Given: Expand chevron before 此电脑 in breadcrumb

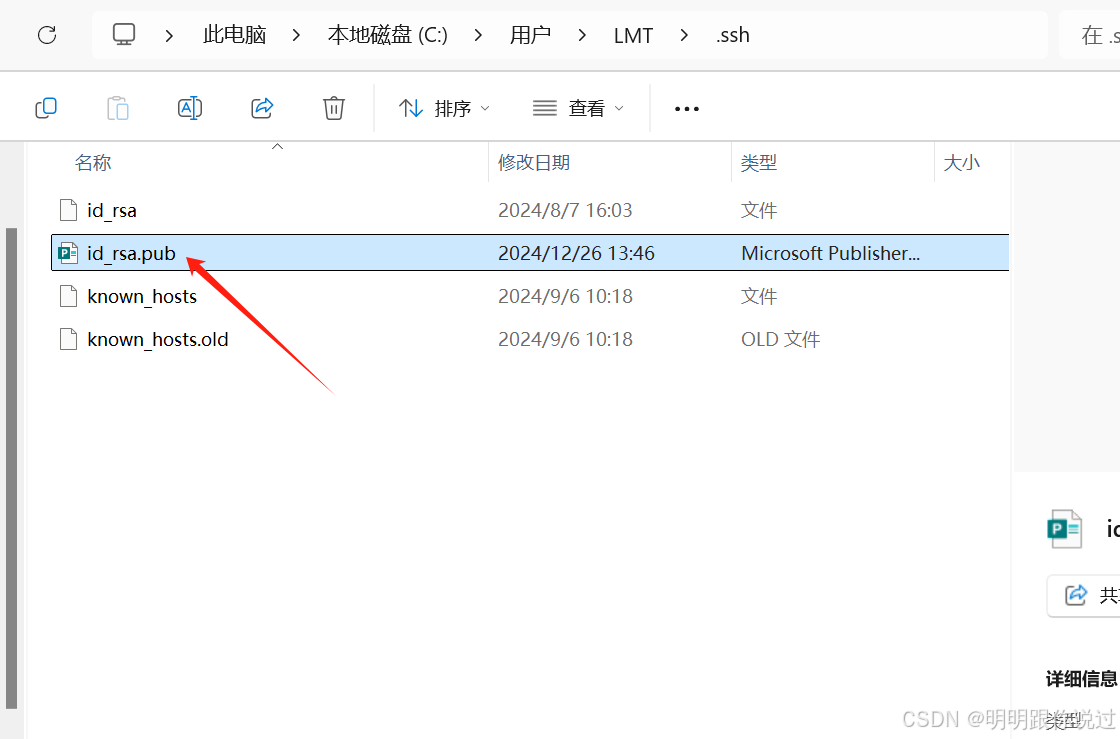Looking at the screenshot, I should [x=169, y=35].
